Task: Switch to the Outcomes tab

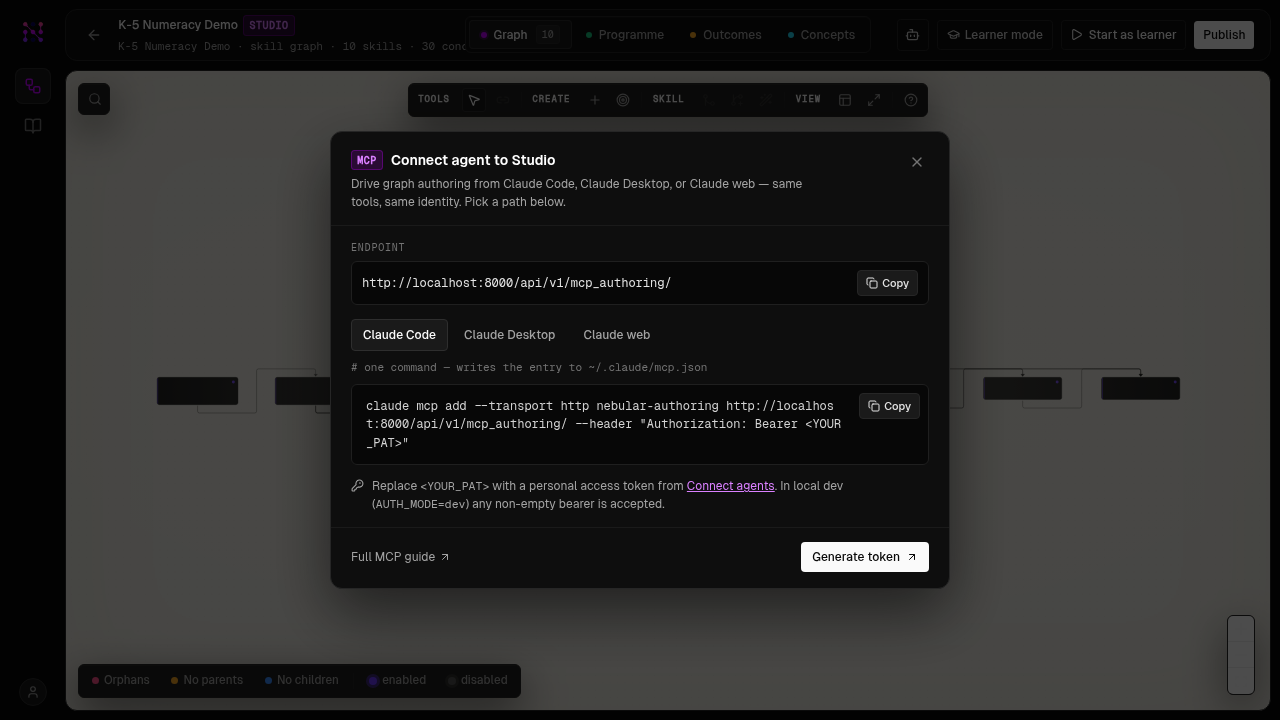Action: [725, 35]
